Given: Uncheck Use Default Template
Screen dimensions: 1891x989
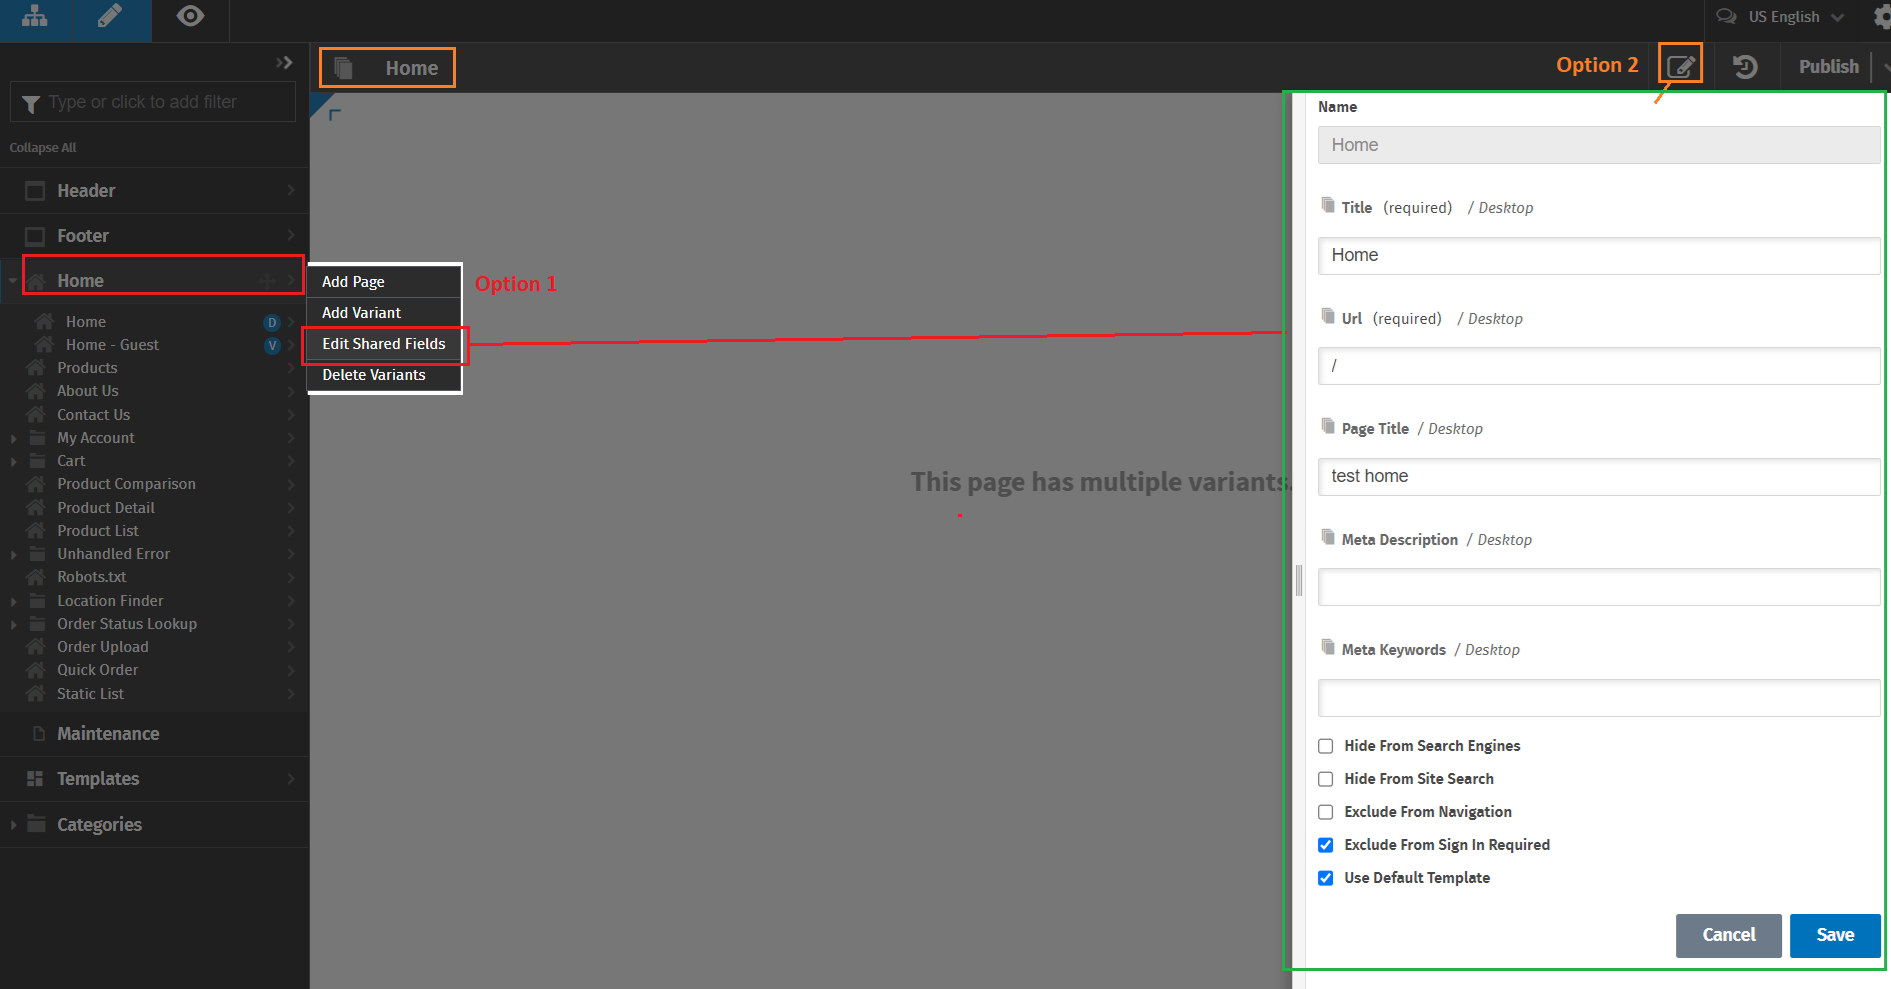Looking at the screenshot, I should [x=1325, y=878].
